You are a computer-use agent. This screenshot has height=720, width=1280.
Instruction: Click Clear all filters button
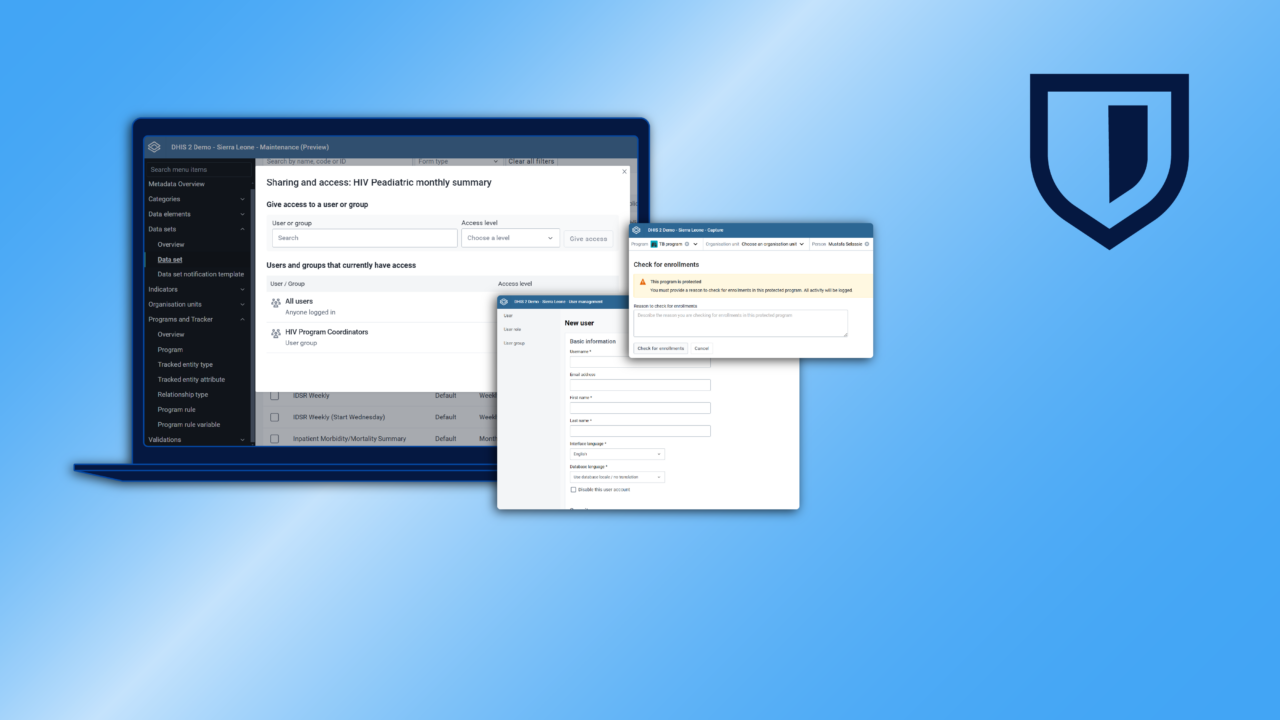(531, 161)
